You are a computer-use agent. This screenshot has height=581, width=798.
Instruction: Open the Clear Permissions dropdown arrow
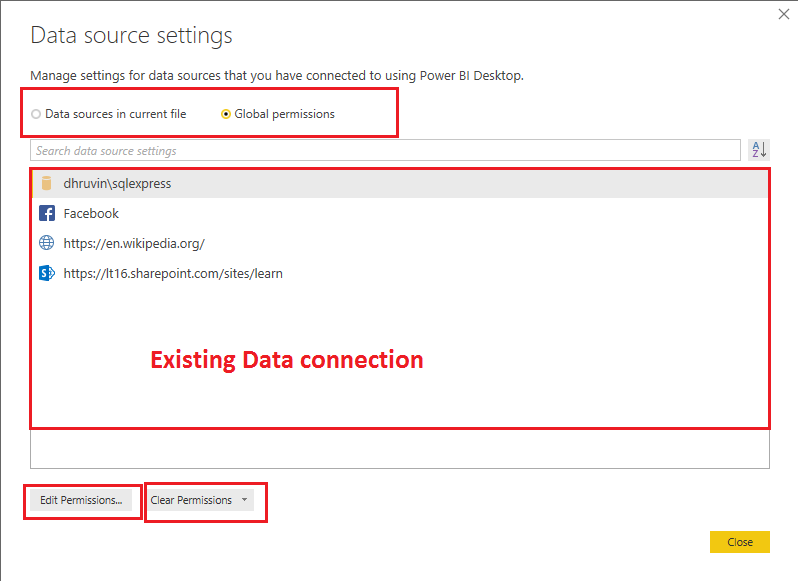pyautogui.click(x=245, y=500)
